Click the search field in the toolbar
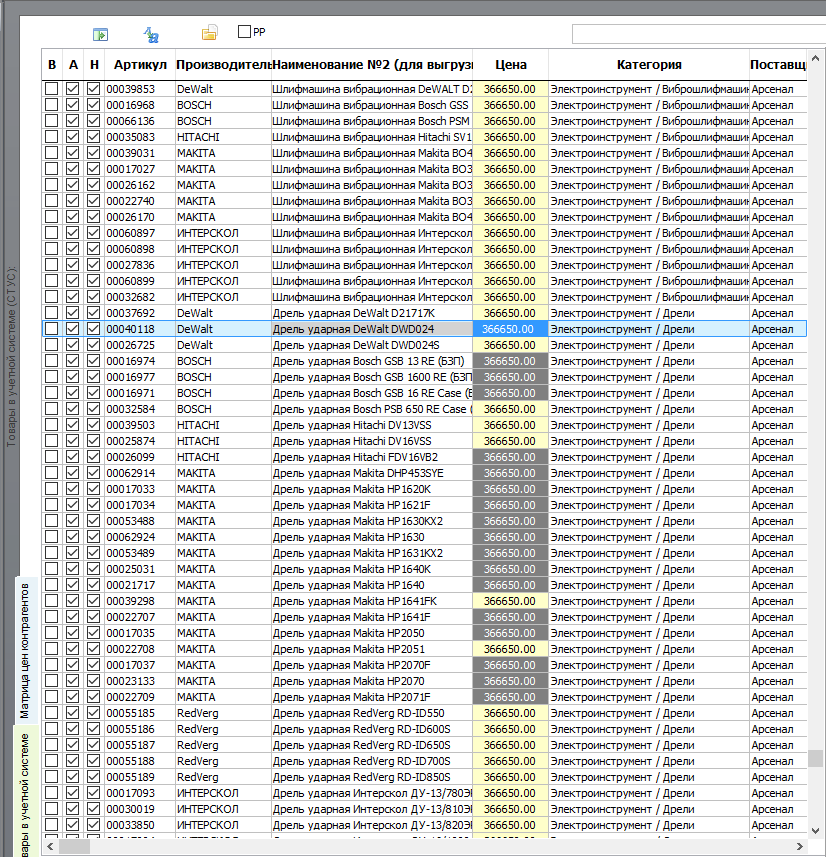This screenshot has height=857, width=826. tap(699, 34)
